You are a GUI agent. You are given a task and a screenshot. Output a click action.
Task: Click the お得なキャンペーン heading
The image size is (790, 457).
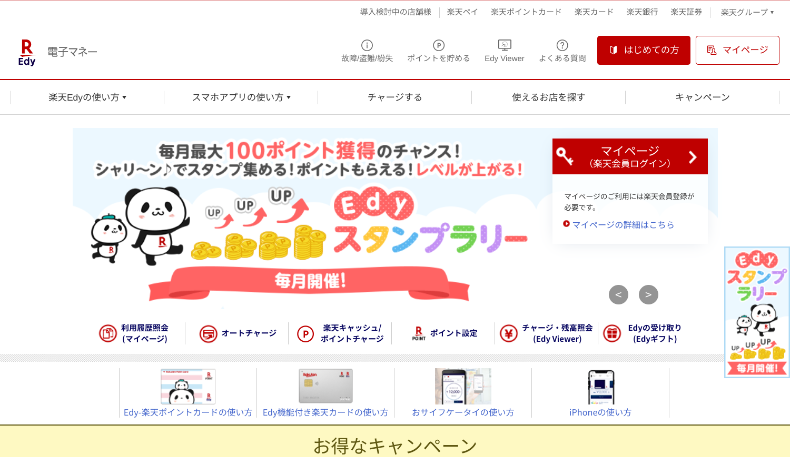click(x=394, y=446)
